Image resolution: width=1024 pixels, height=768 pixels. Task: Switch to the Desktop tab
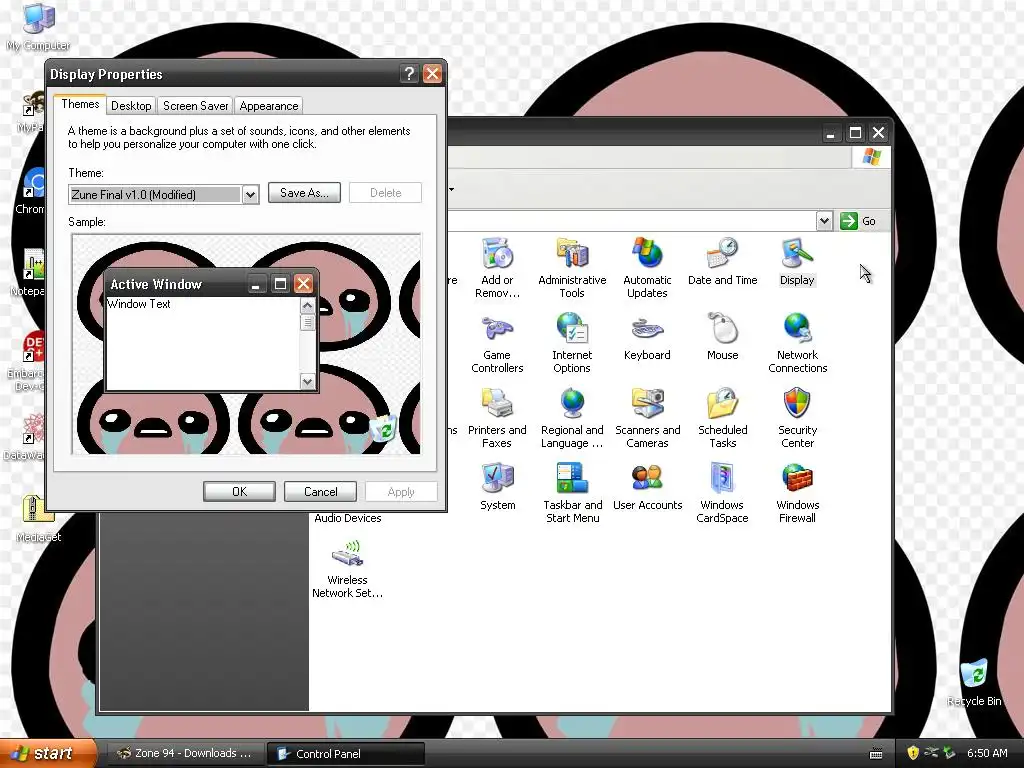click(x=131, y=106)
